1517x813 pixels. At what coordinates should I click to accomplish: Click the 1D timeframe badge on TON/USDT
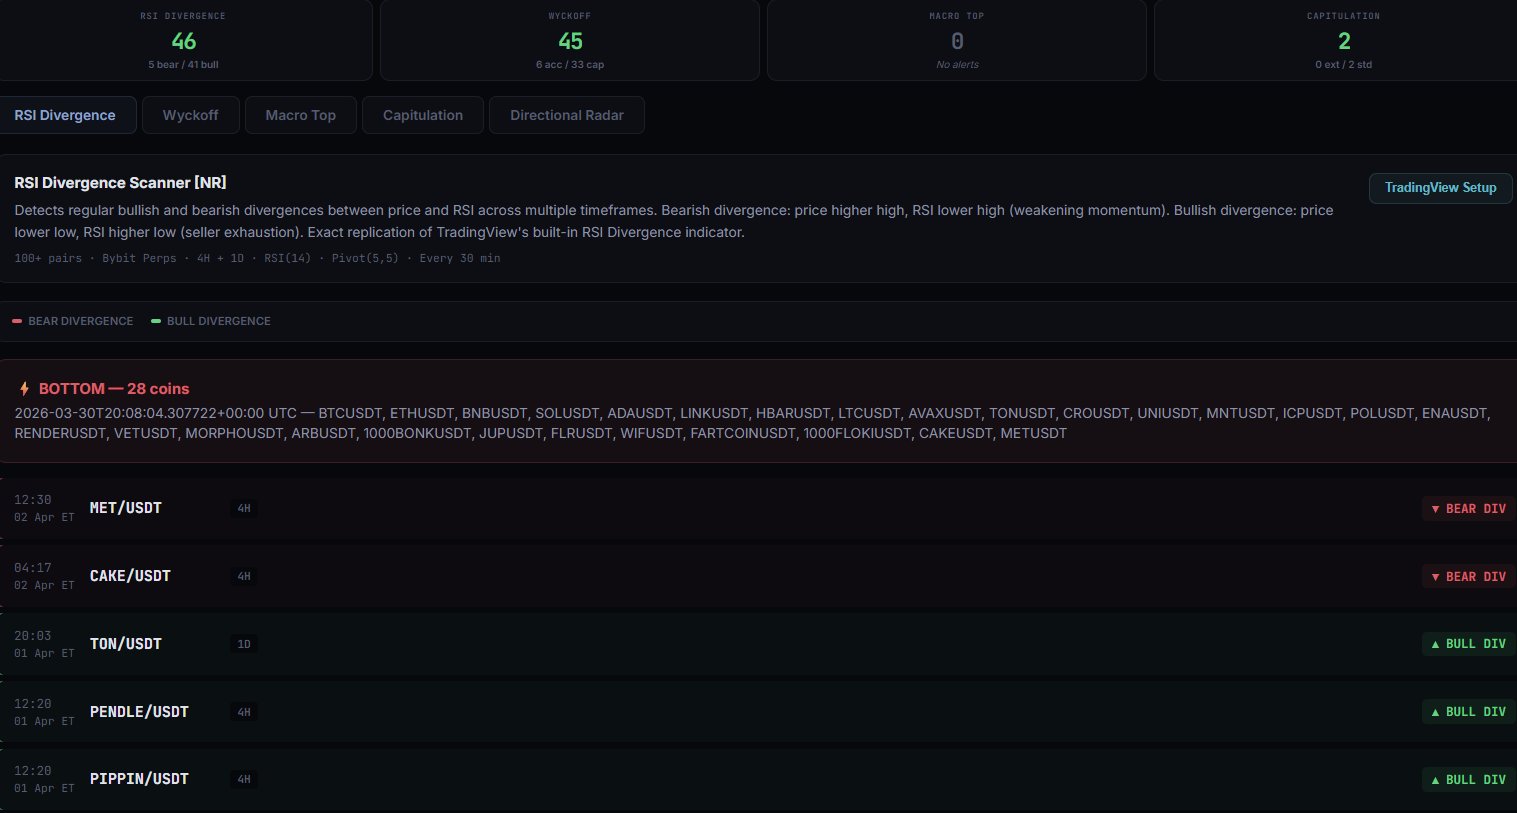[x=244, y=644]
